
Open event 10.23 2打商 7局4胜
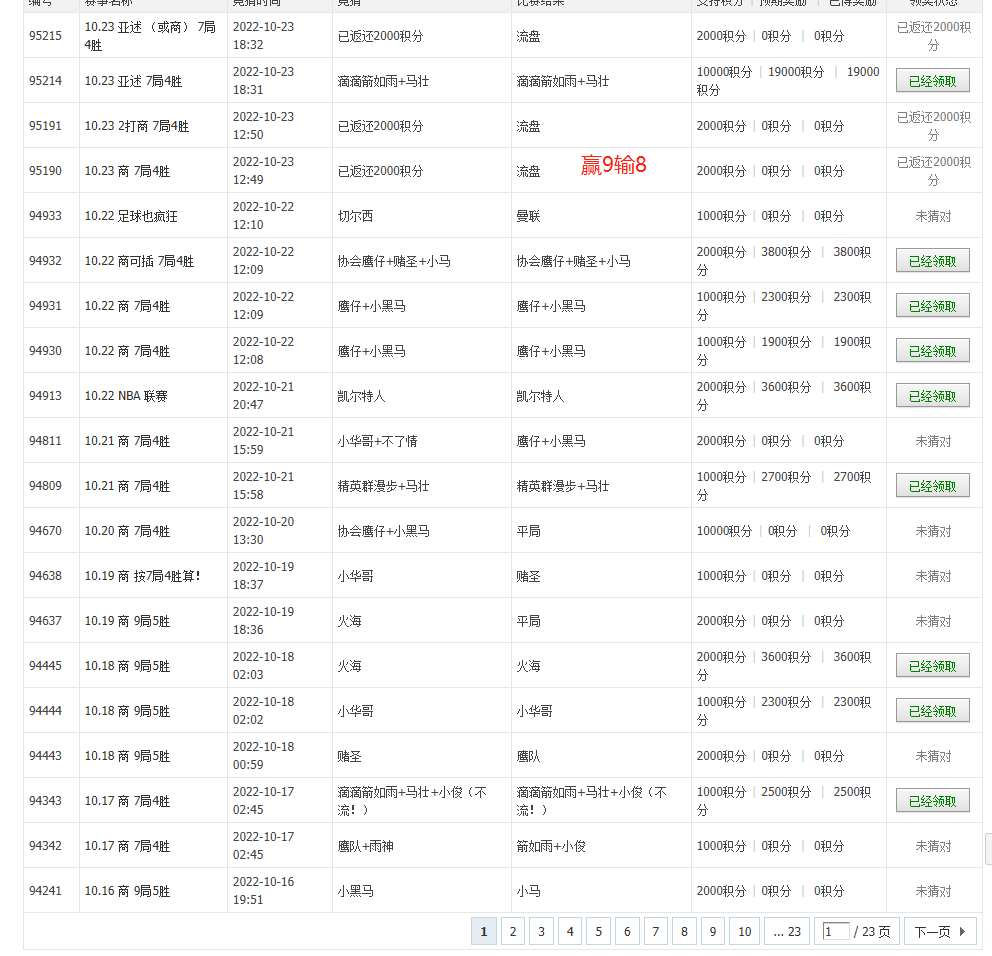click(x=137, y=126)
